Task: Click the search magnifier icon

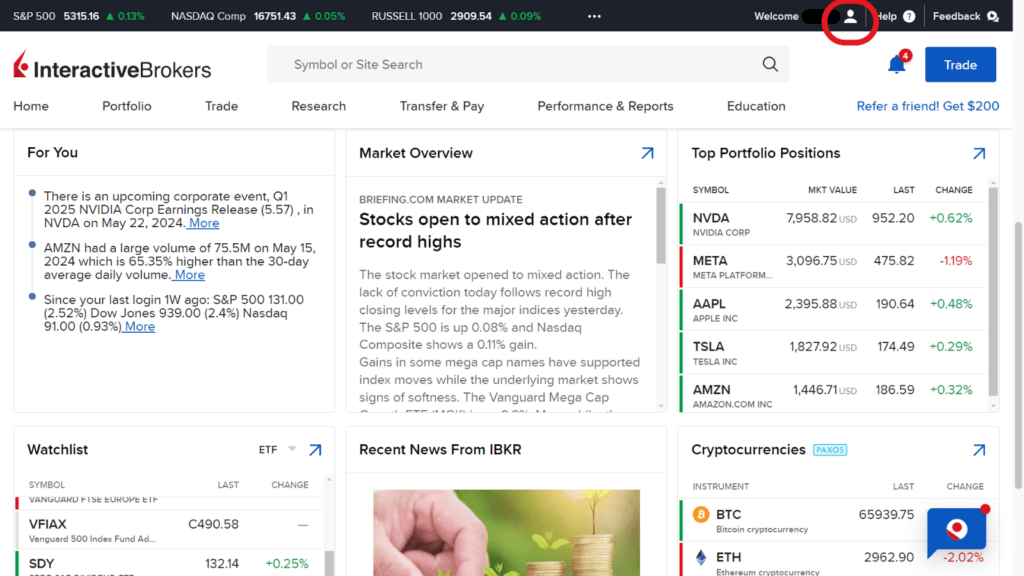Action: [x=769, y=63]
